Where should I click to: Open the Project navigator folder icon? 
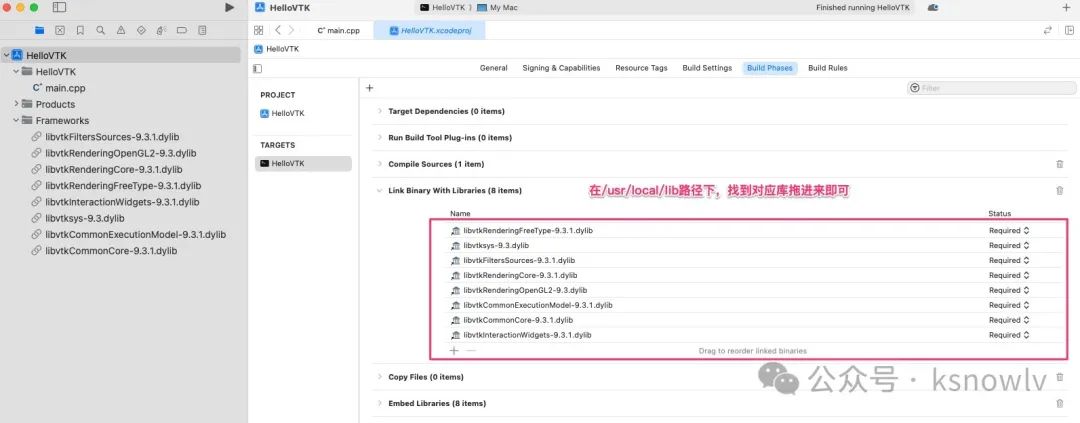tap(39, 30)
